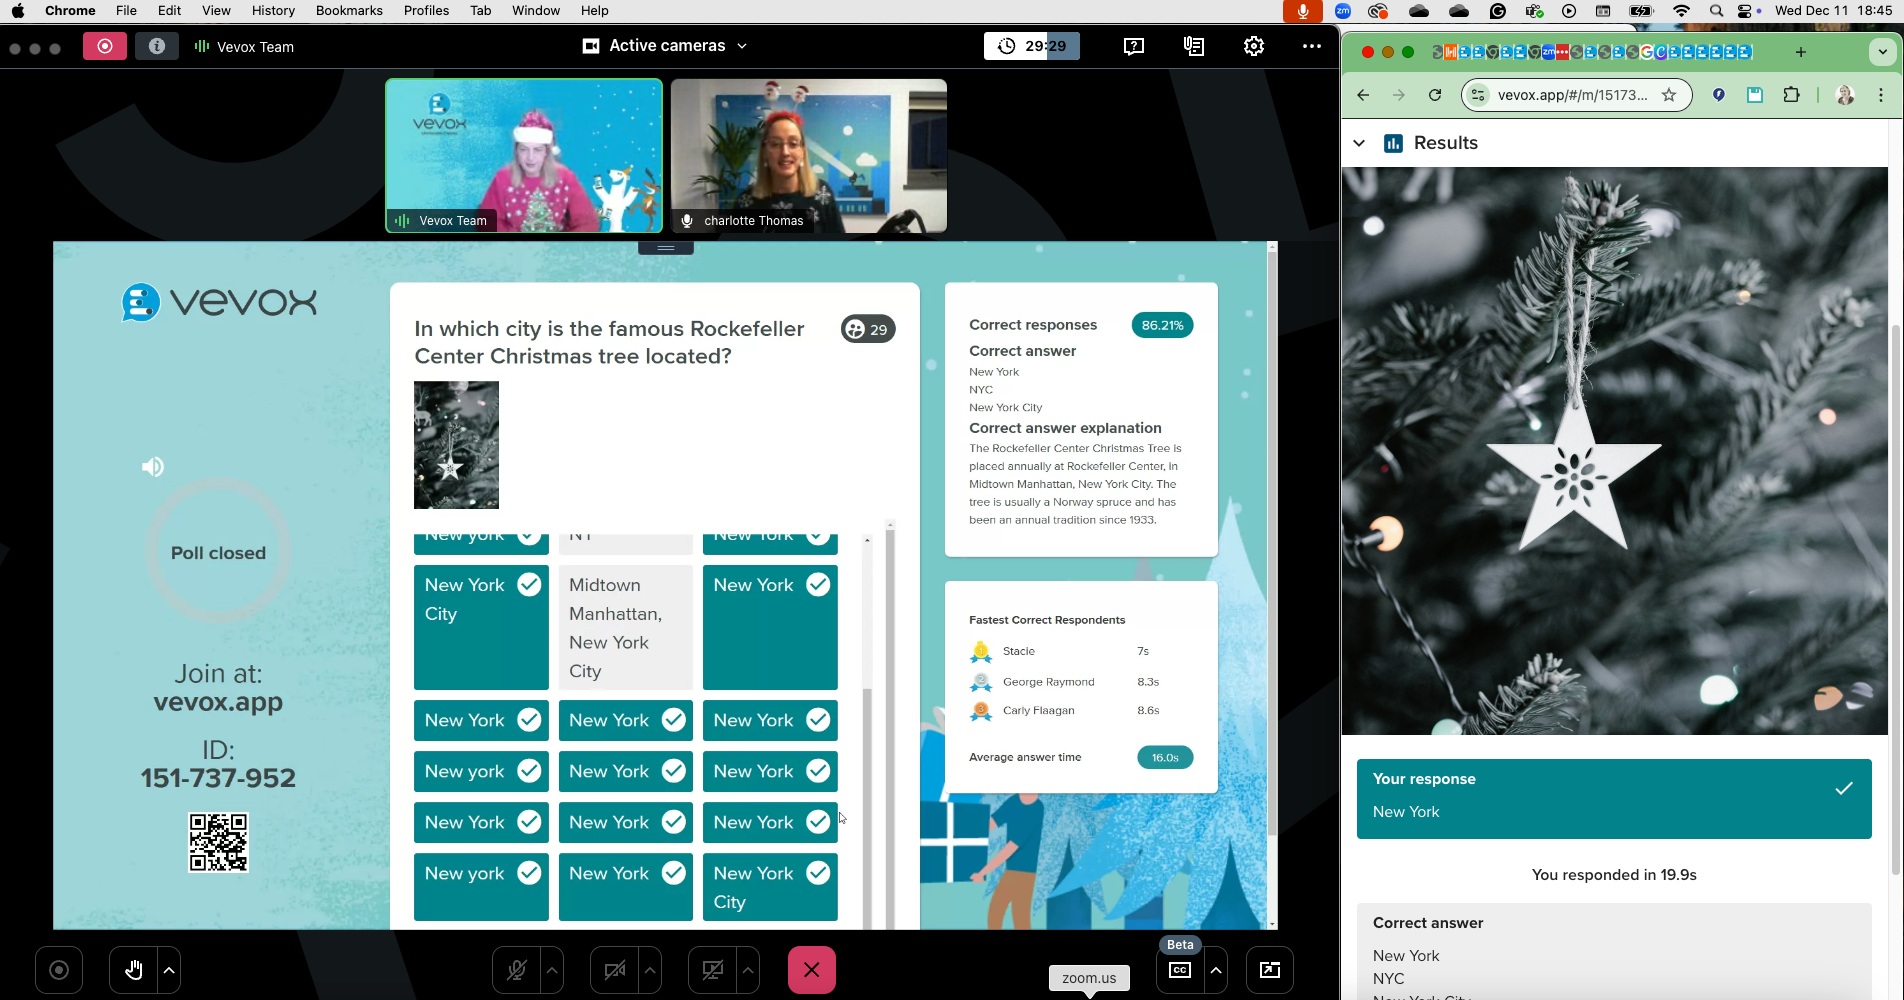Screen dimensions: 1904x1000
Task: Toggle the camera off button
Action: pyautogui.click(x=614, y=970)
